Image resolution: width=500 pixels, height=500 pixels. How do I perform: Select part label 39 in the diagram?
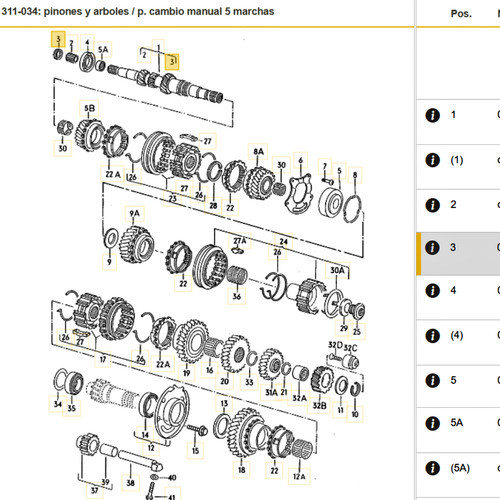(105, 482)
